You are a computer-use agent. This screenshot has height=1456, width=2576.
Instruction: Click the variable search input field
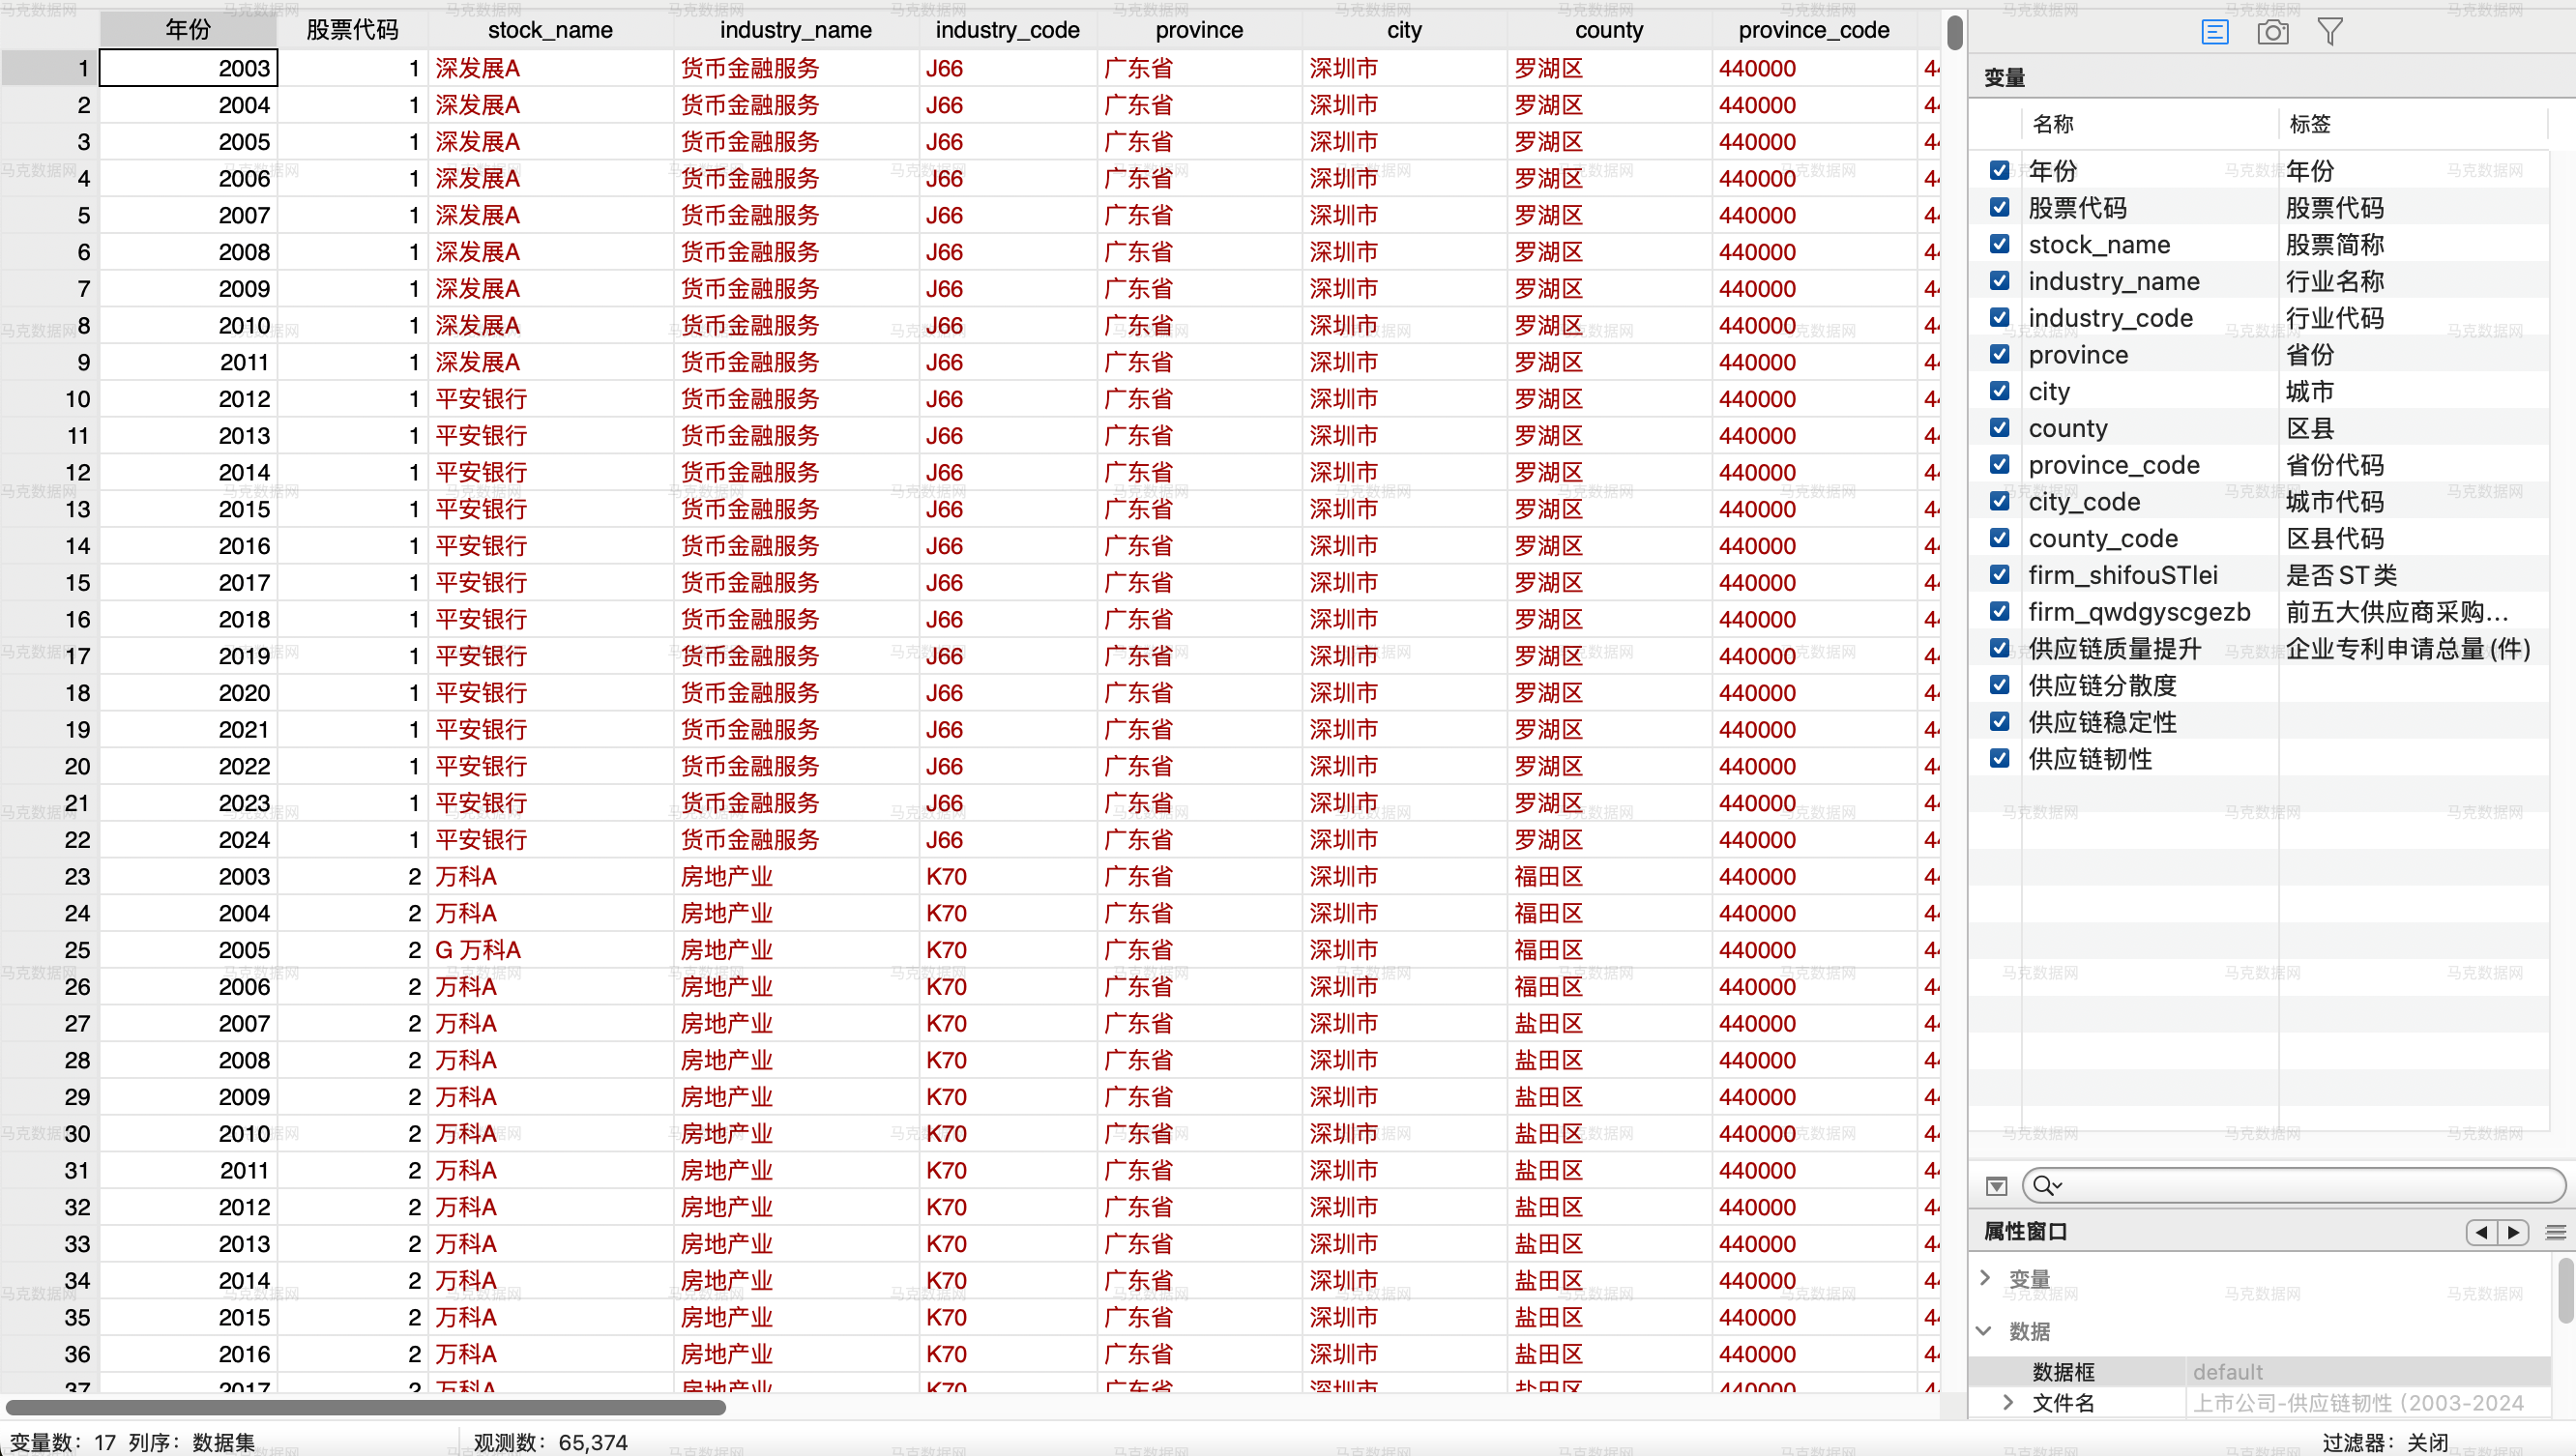click(x=2300, y=1186)
